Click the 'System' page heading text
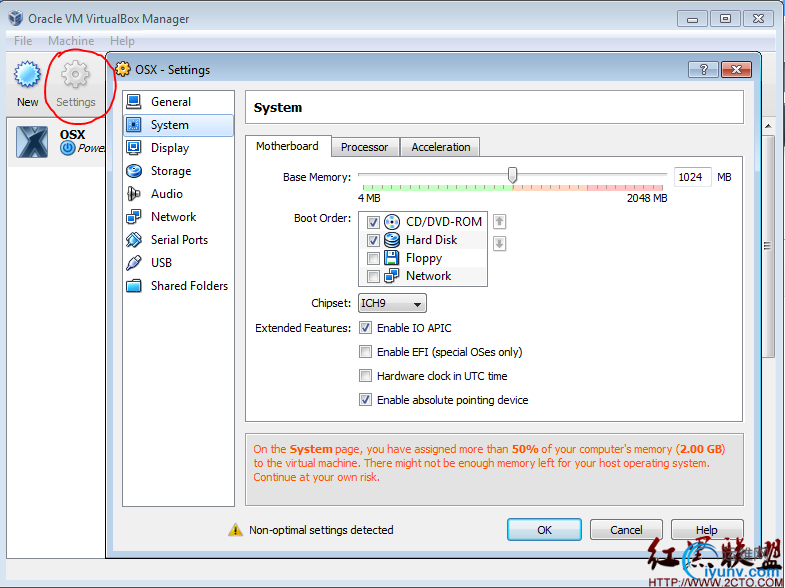Screen dimensions: 785x588 [x=278, y=108]
